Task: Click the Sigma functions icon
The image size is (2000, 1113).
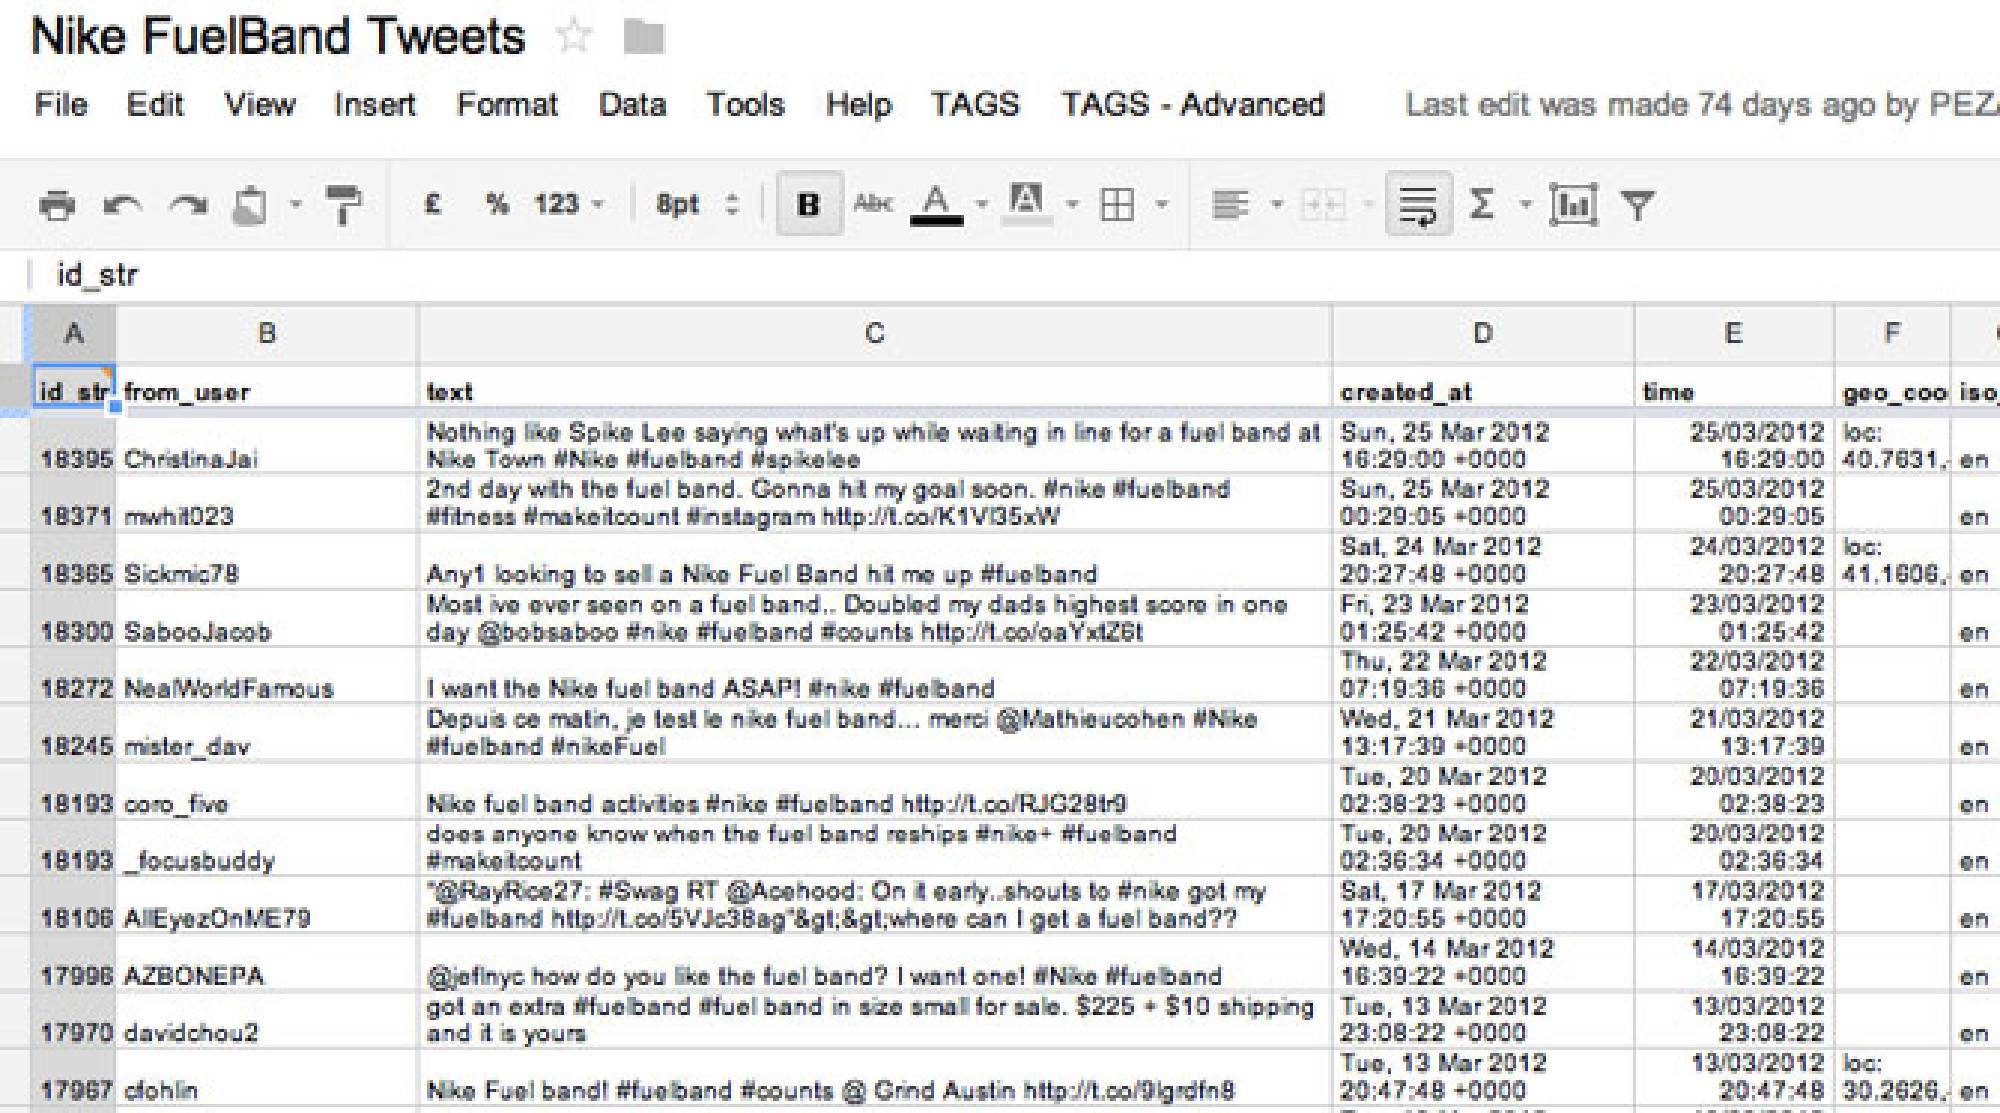Action: click(x=1481, y=205)
